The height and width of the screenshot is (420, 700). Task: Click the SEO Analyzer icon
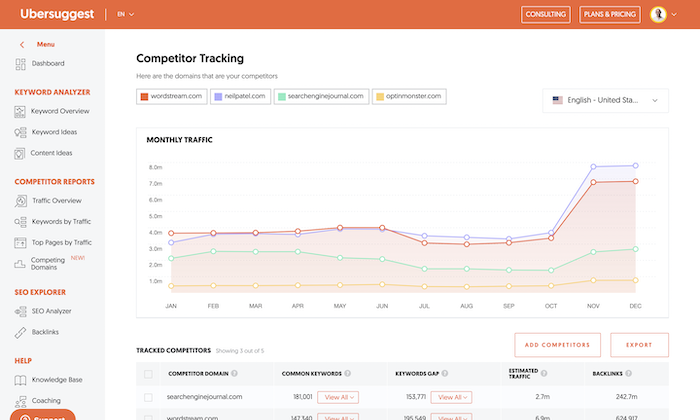[20, 312]
